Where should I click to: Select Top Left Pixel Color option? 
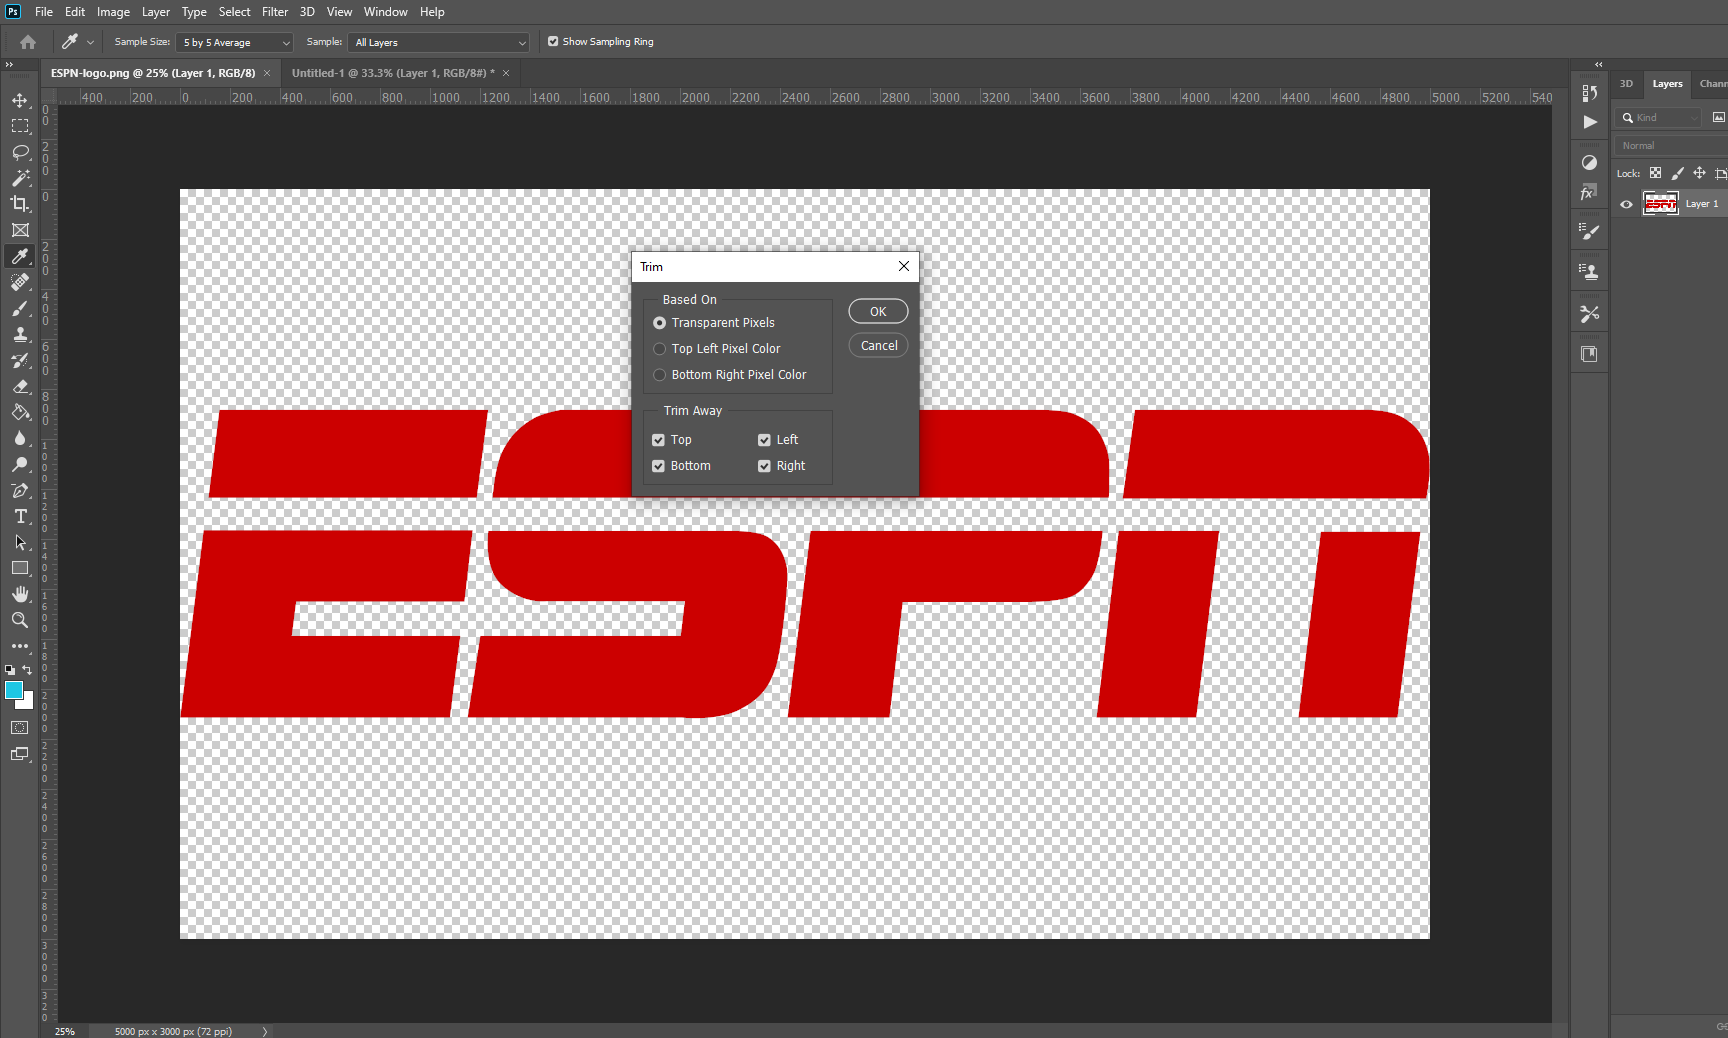click(x=716, y=349)
